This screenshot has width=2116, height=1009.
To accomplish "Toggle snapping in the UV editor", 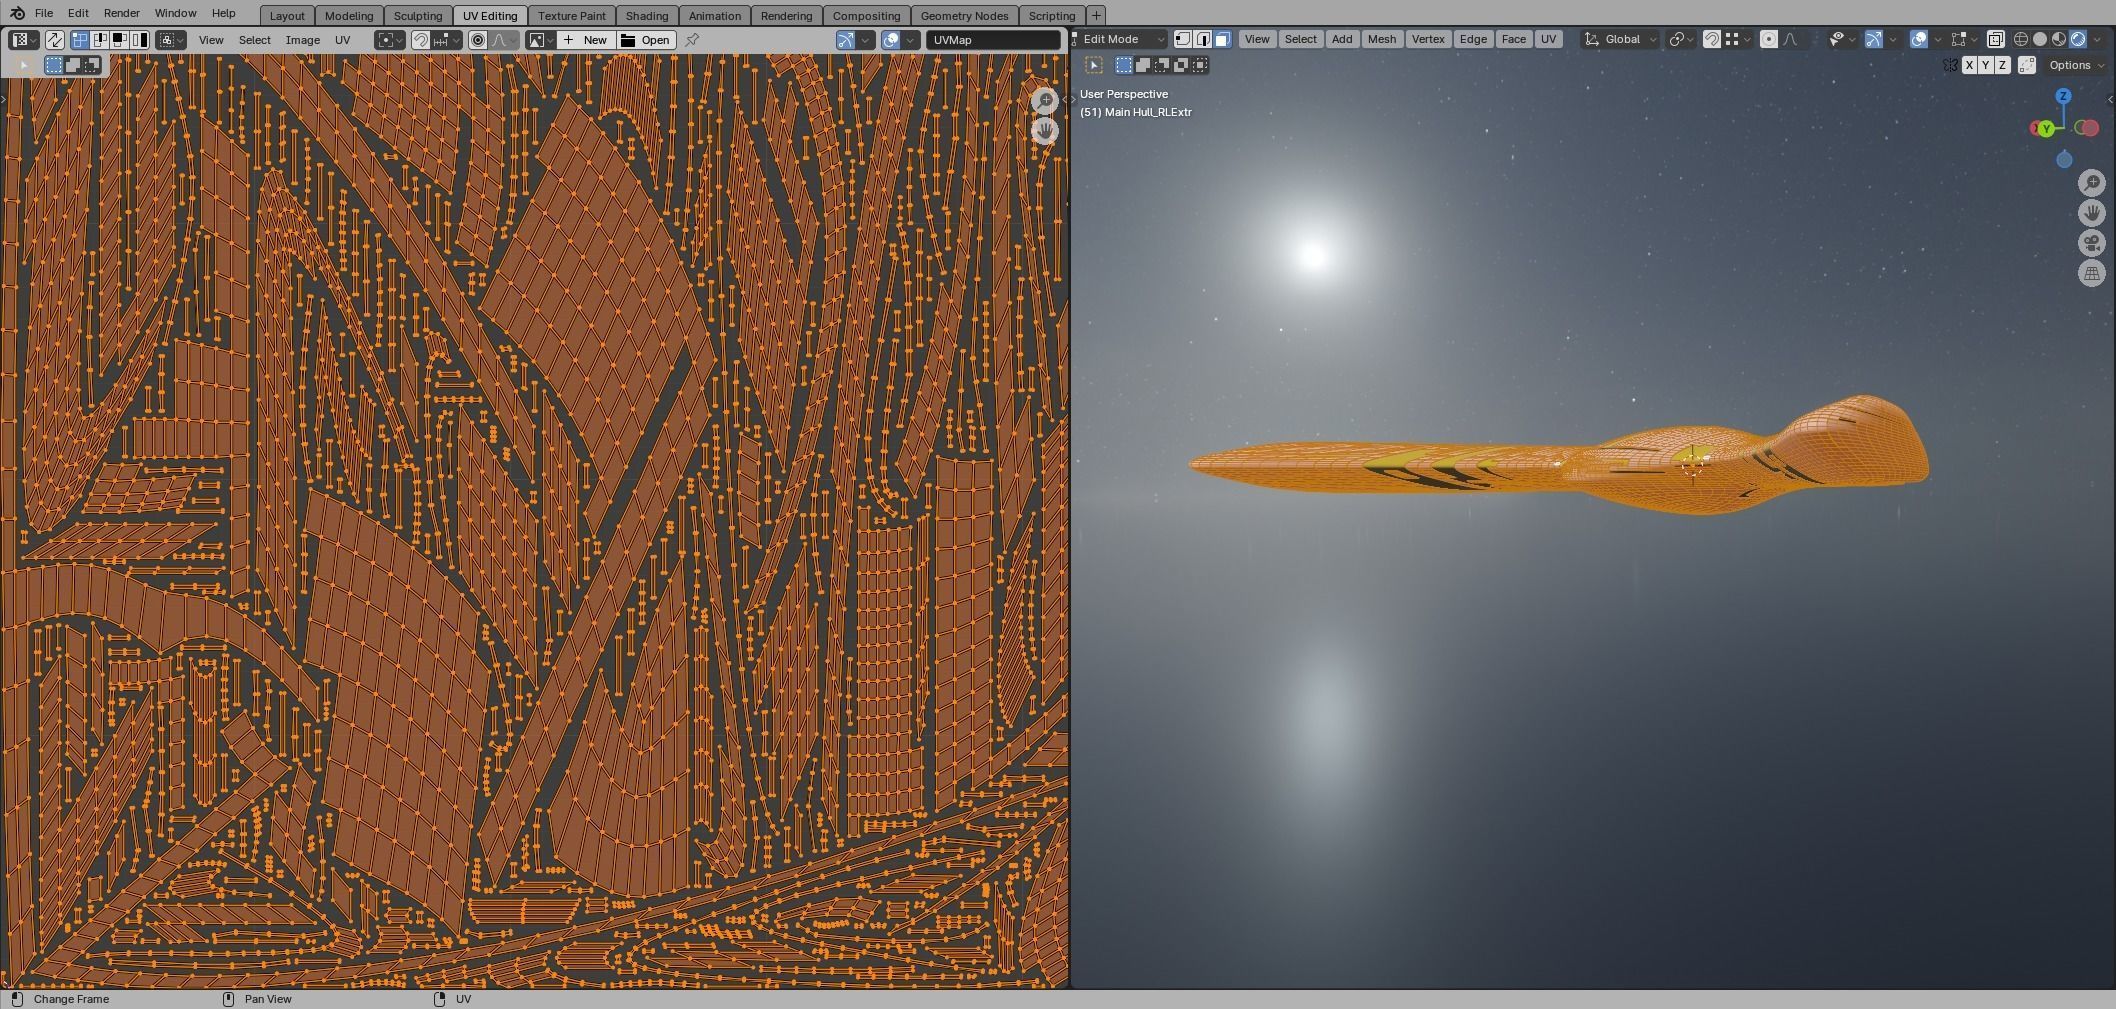I will coord(421,40).
